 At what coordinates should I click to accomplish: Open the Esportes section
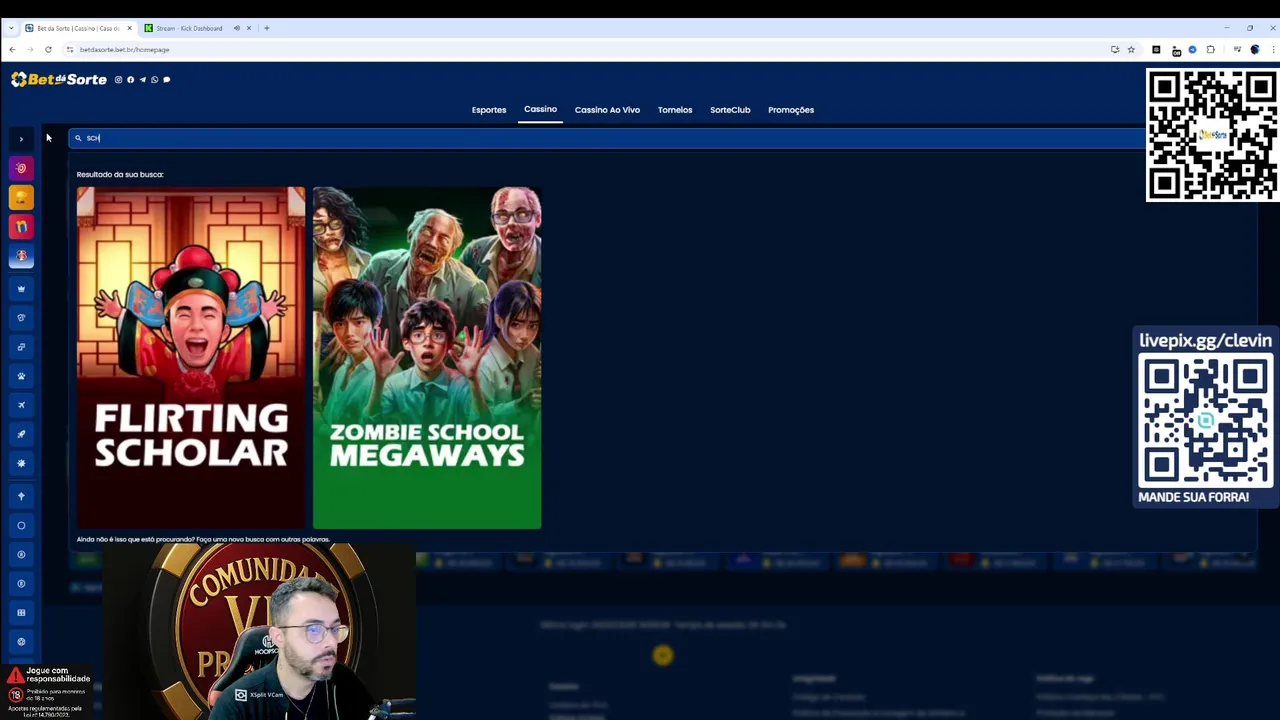click(x=489, y=110)
